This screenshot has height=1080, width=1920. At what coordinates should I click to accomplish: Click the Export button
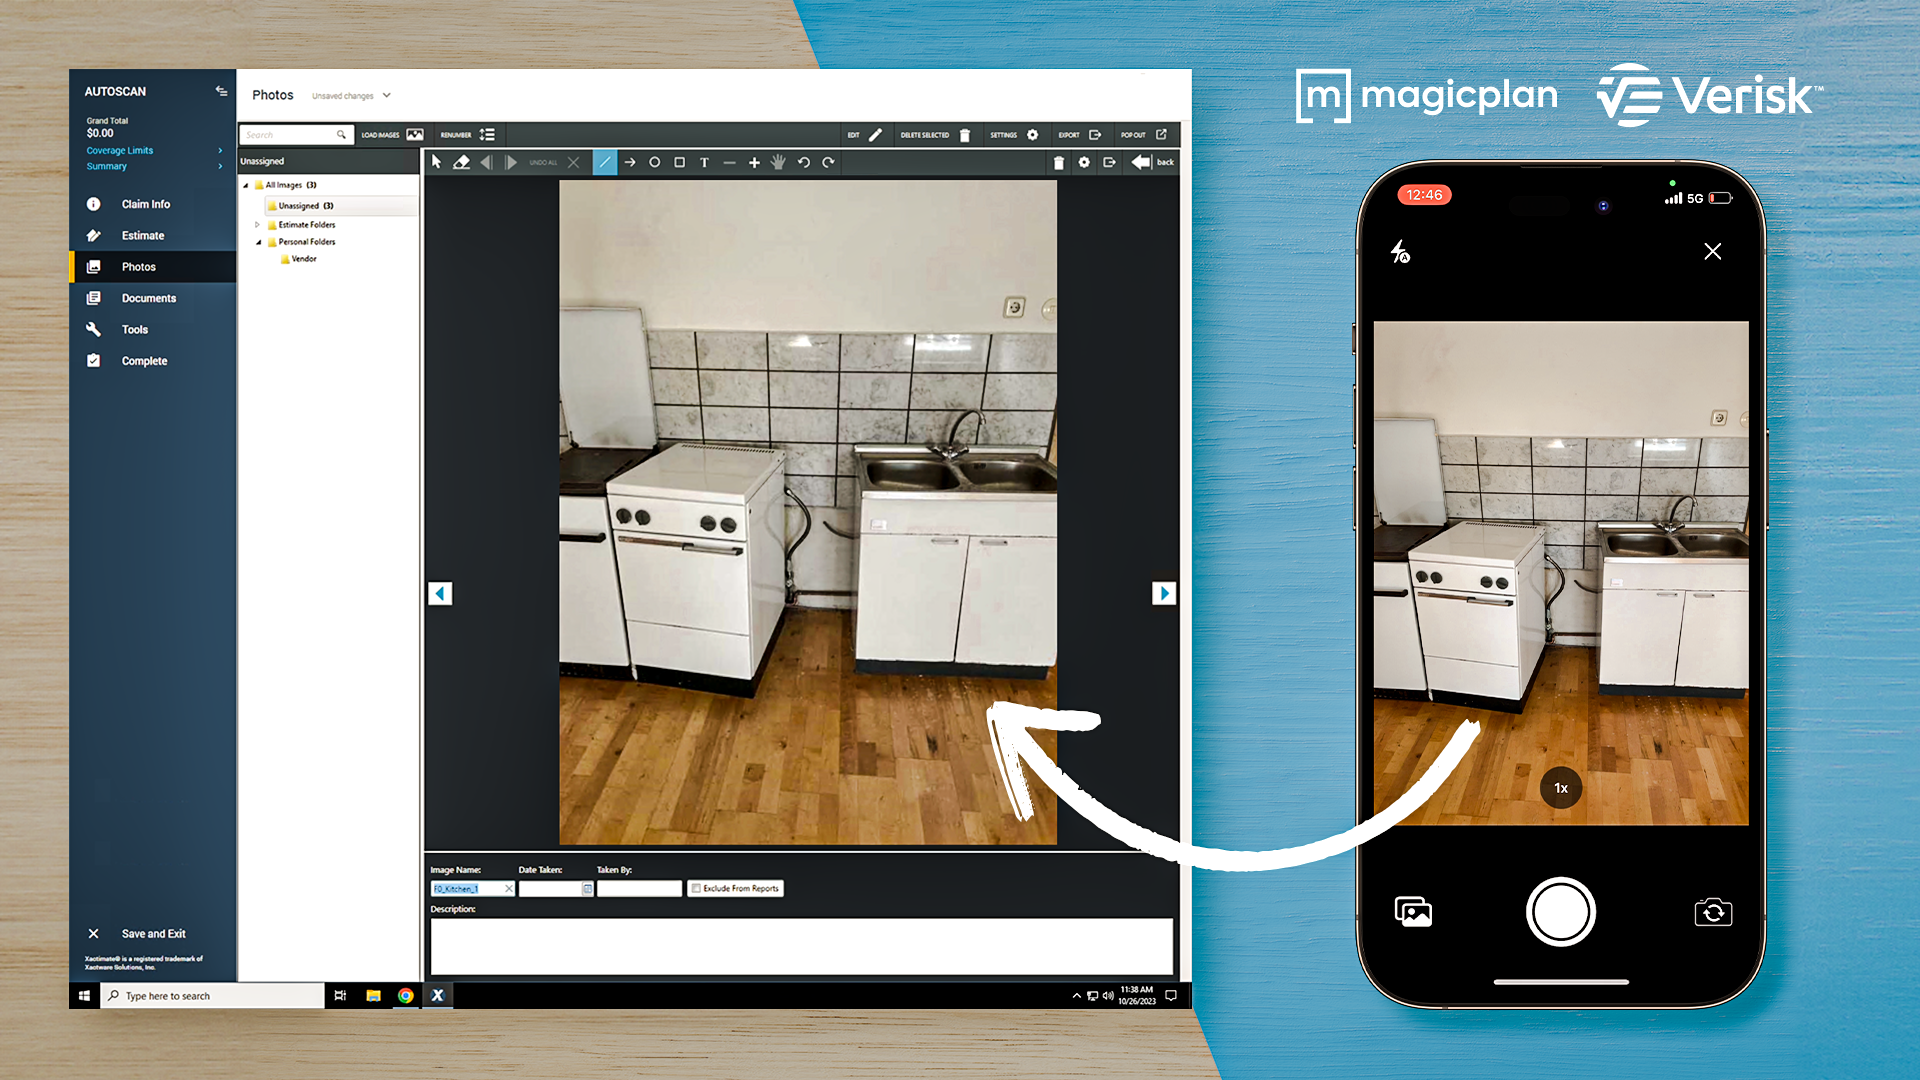[x=1080, y=135]
